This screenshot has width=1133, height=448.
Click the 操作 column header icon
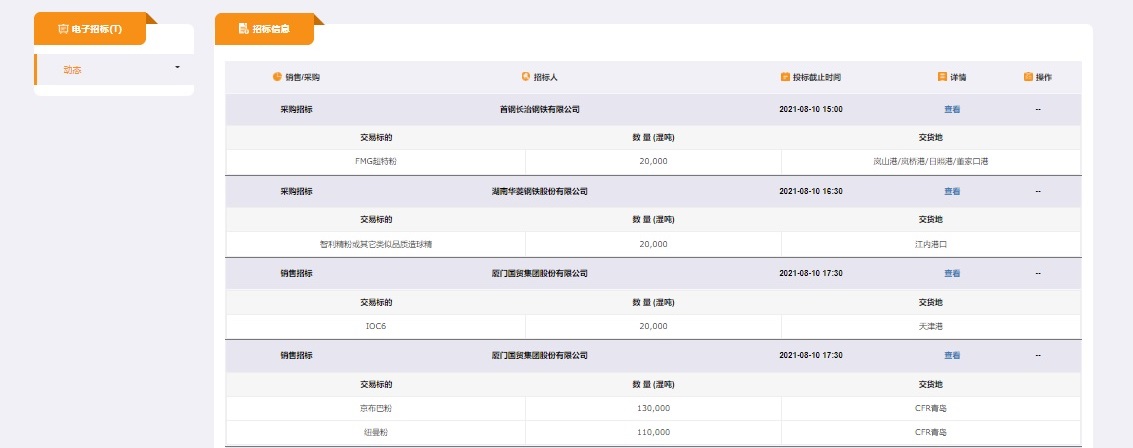[1028, 77]
